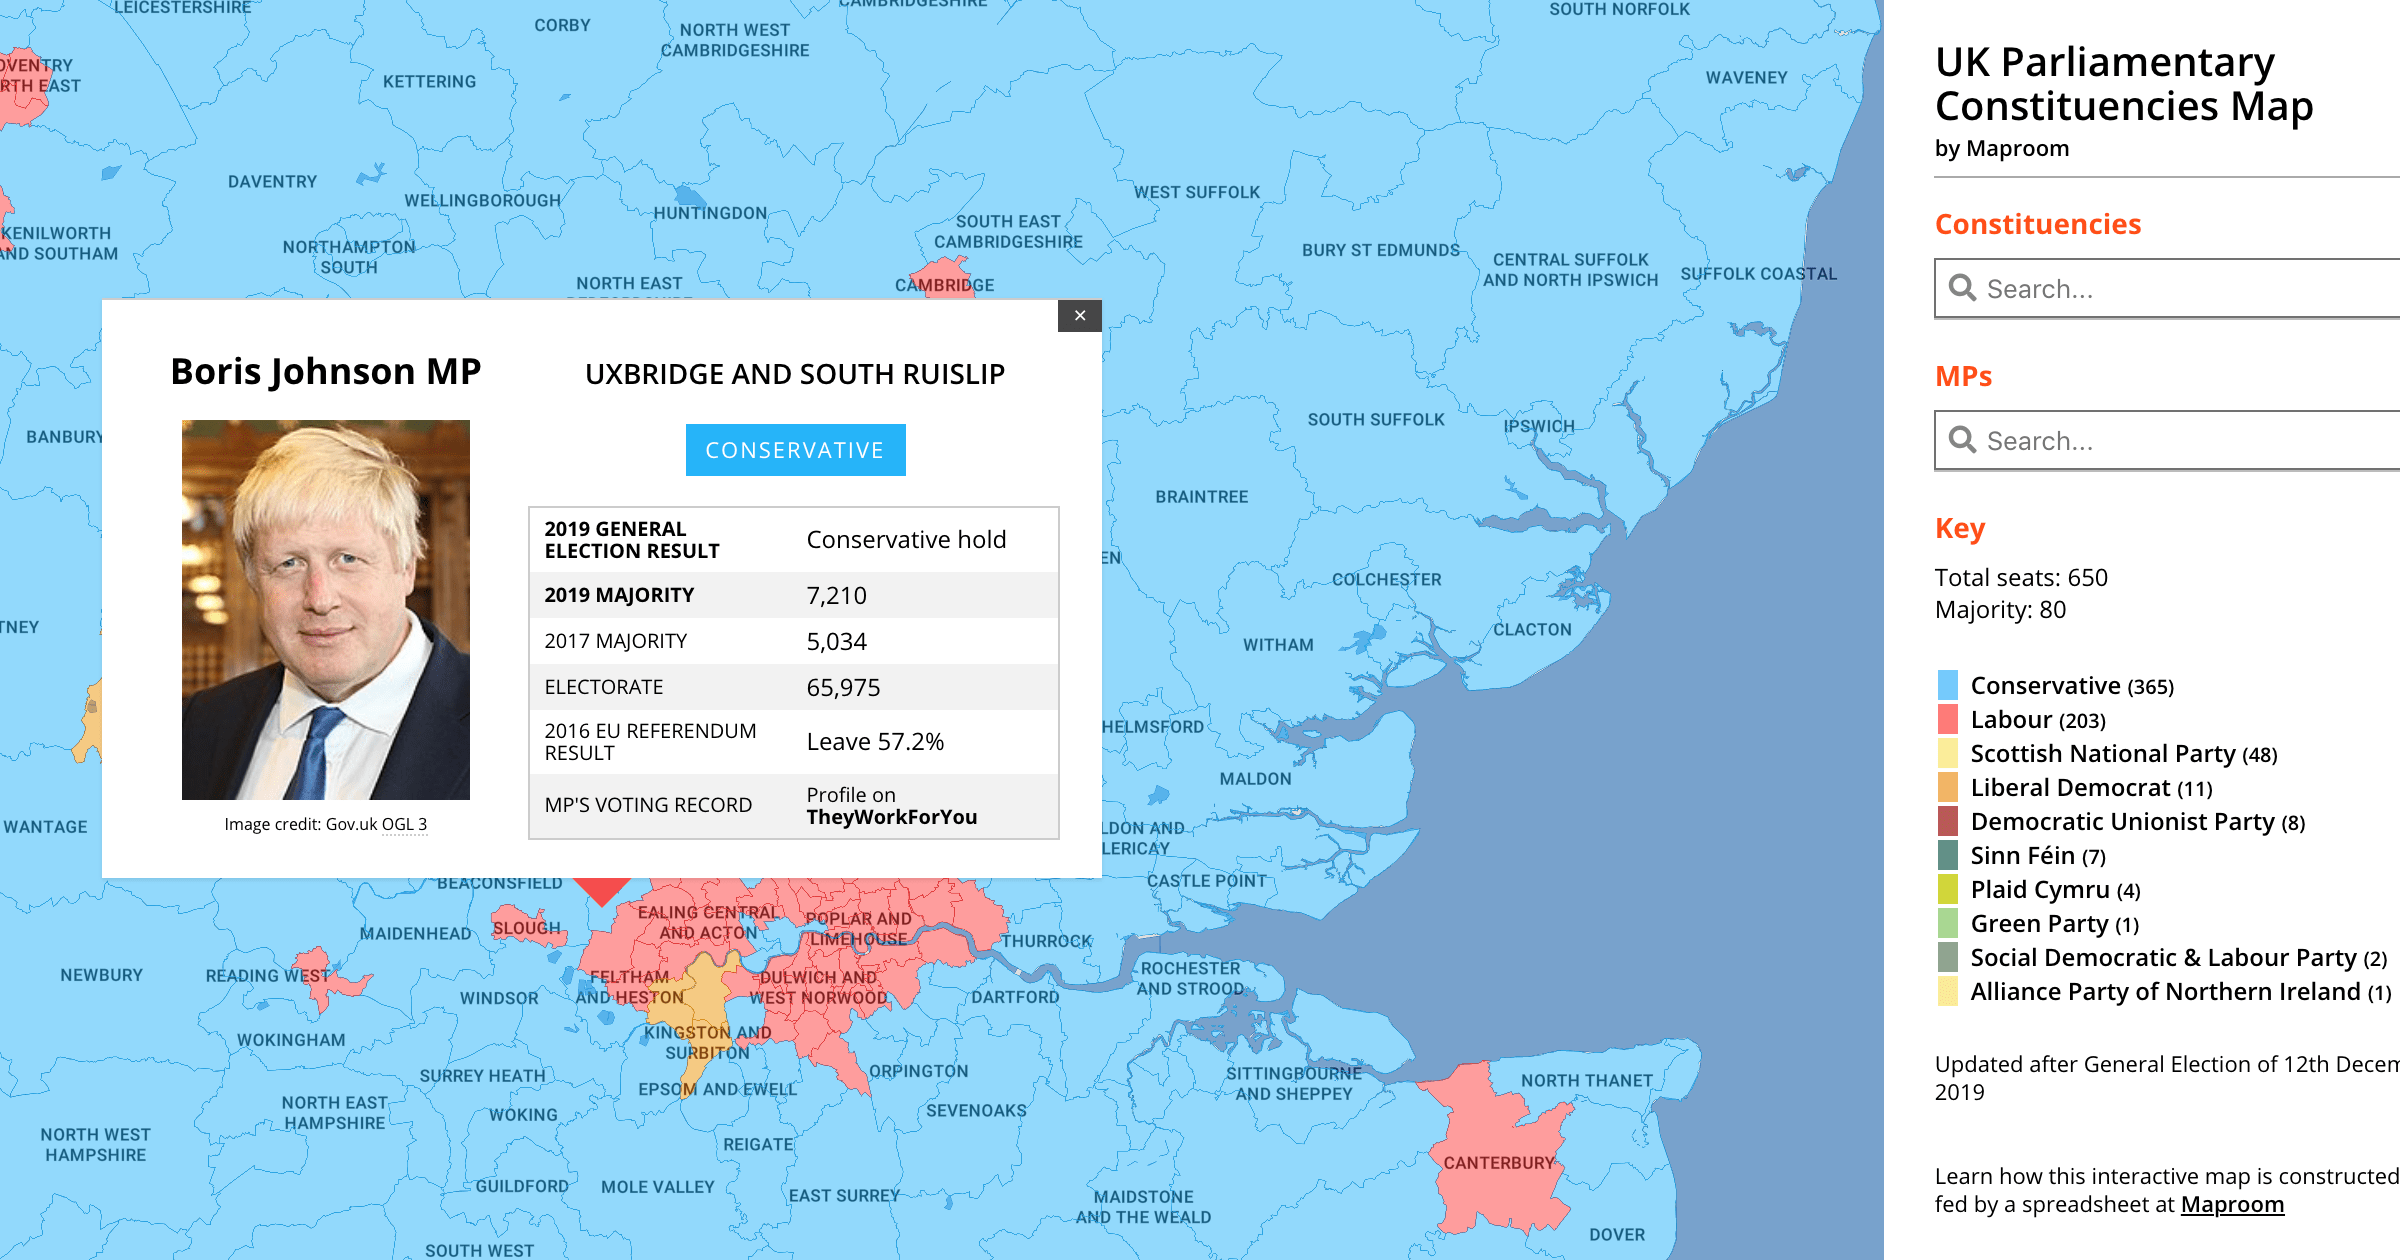Open the TheyWorkForYou profile link

[891, 817]
